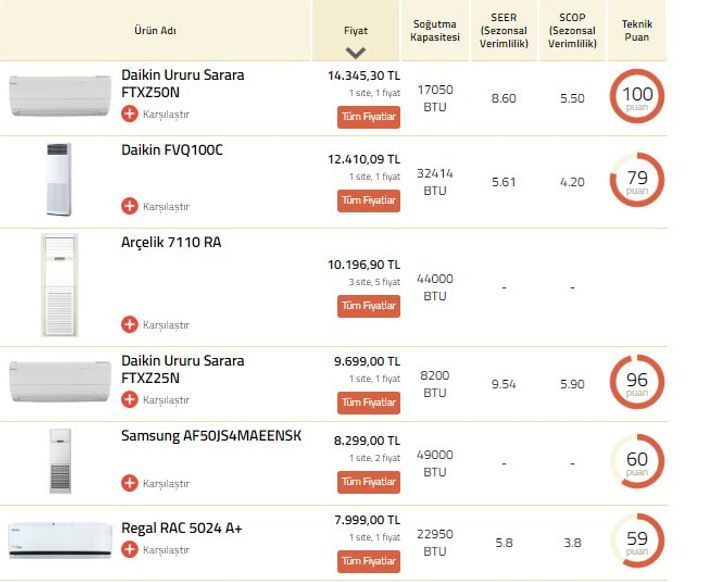Click the 100 puan score circle

(637, 97)
